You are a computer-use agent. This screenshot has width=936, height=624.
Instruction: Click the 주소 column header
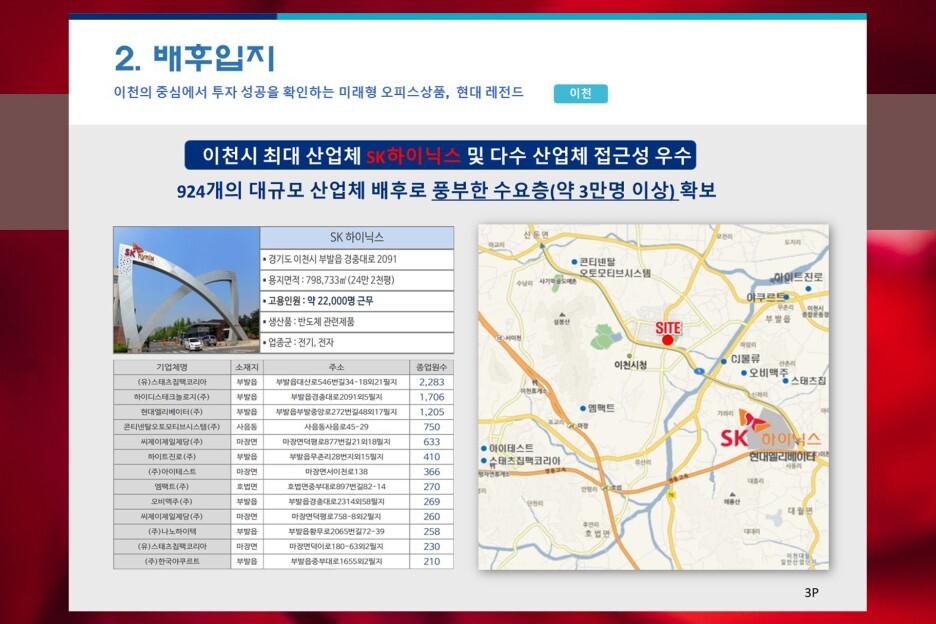(x=336, y=367)
